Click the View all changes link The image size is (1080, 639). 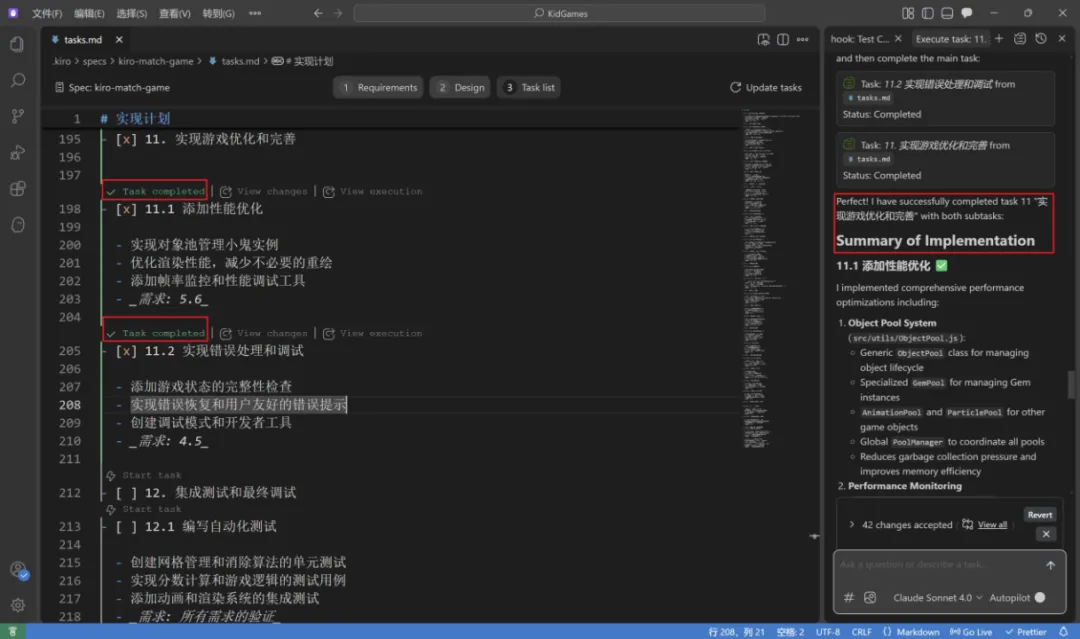[x=992, y=525]
